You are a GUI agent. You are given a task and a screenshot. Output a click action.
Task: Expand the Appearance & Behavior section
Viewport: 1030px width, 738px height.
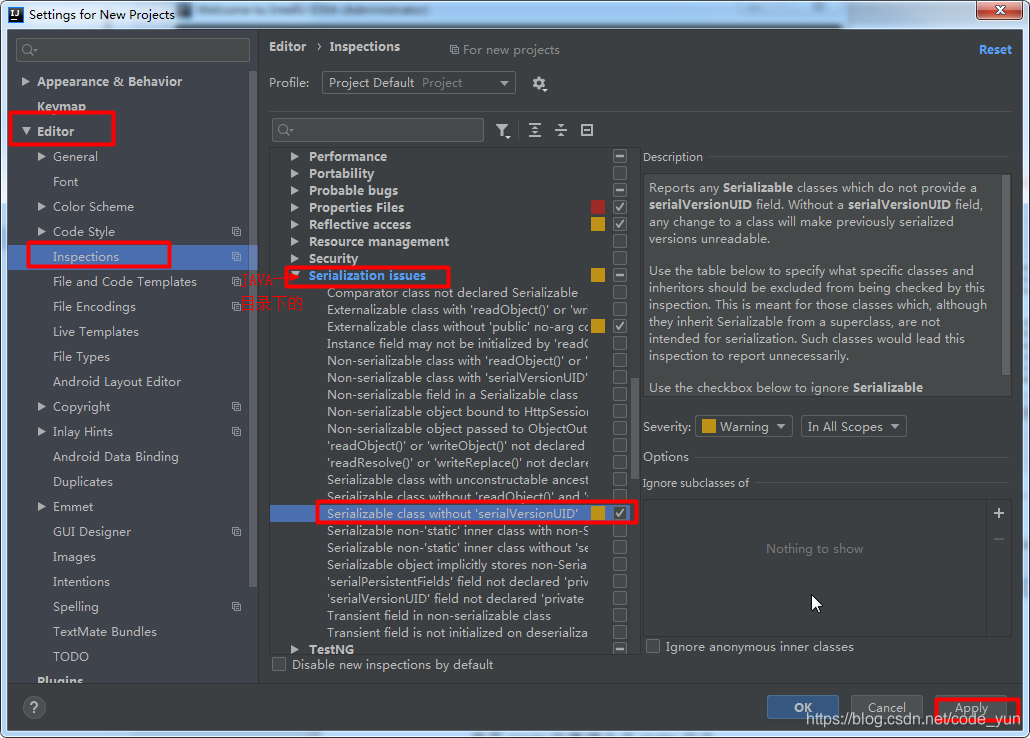[x=26, y=81]
